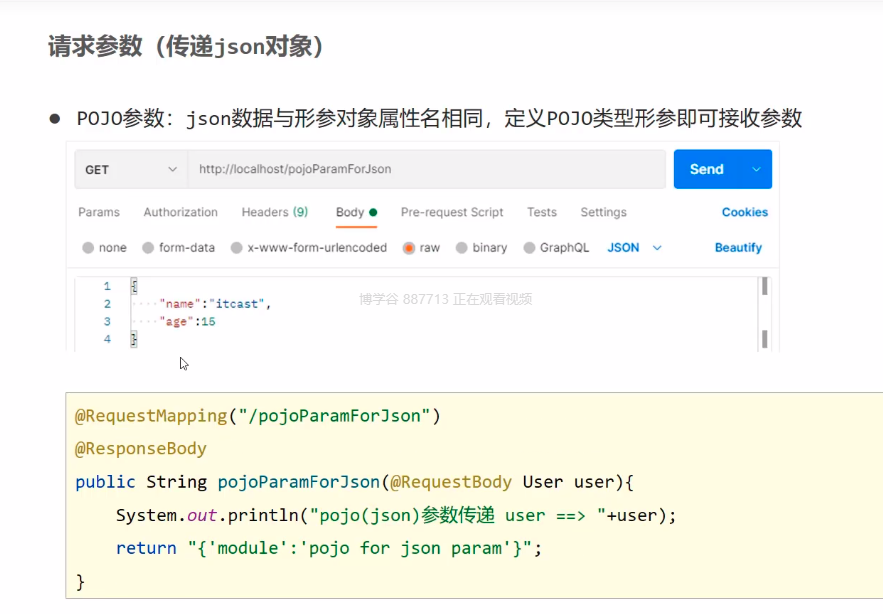This screenshot has width=883, height=614.
Task: Select the none body type radio
Action: pyautogui.click(x=89, y=248)
